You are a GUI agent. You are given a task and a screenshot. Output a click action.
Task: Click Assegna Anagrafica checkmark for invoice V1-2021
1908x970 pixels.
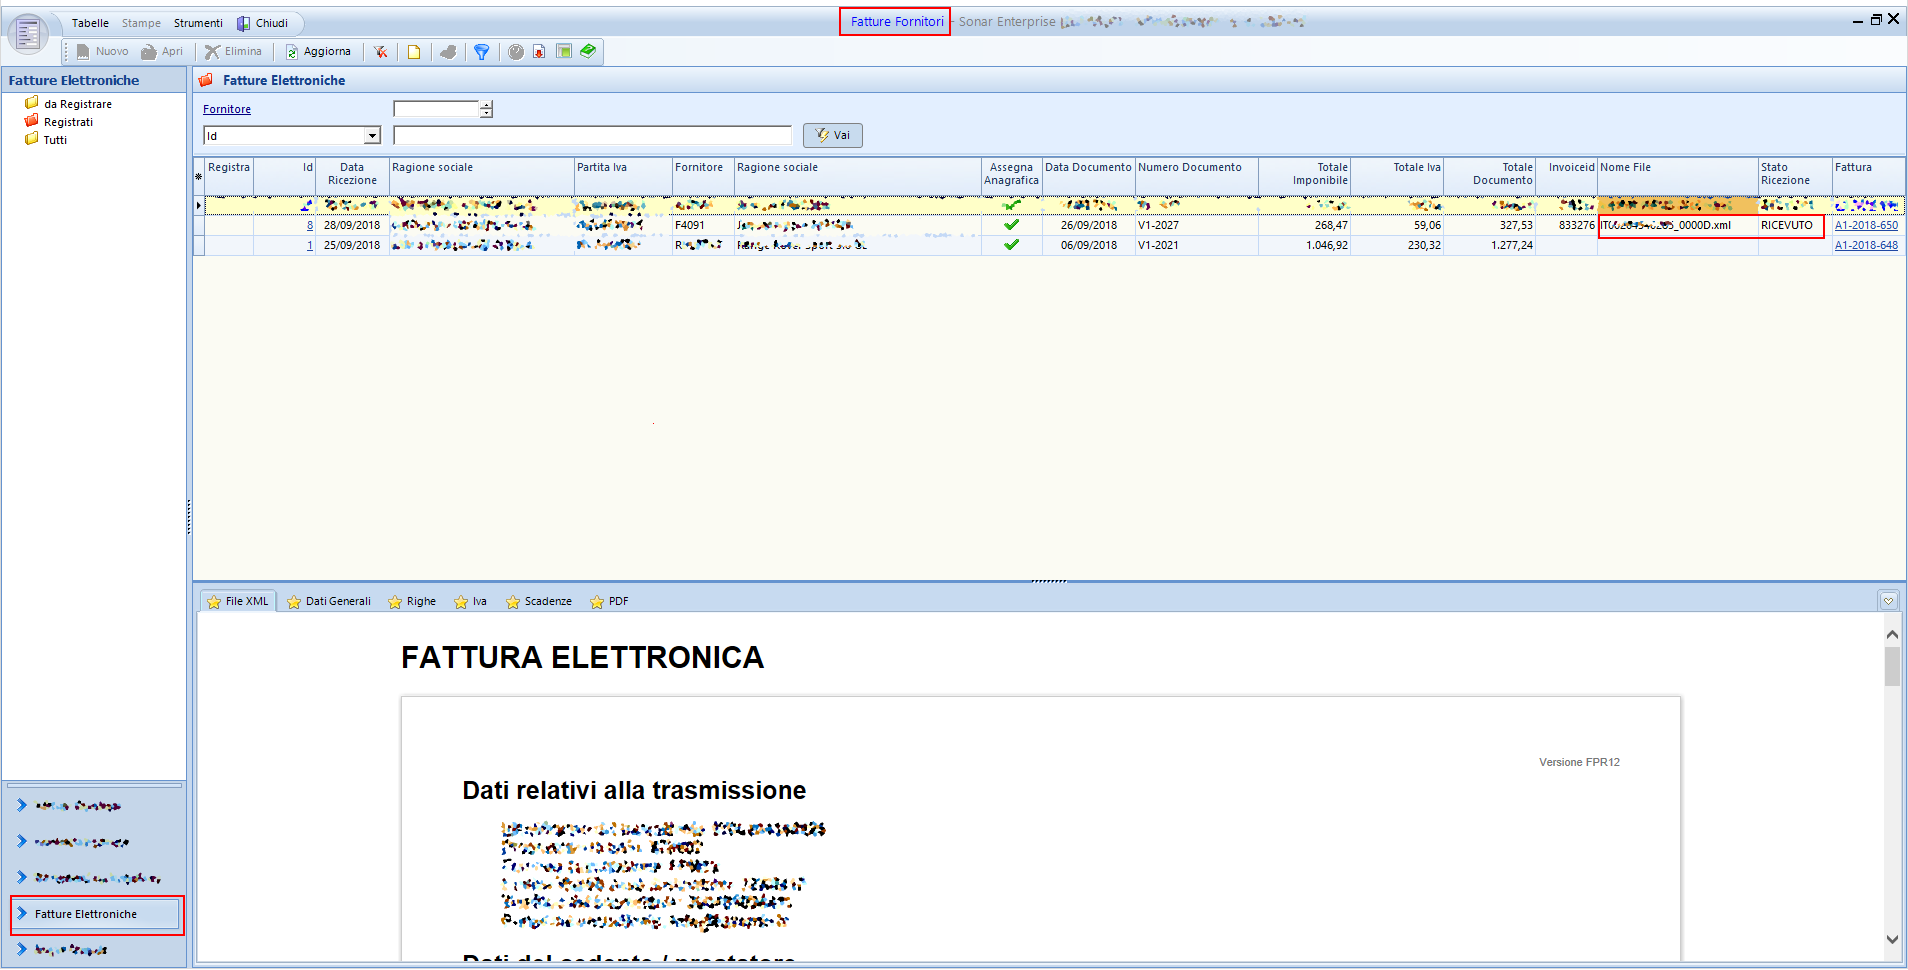tap(1011, 245)
